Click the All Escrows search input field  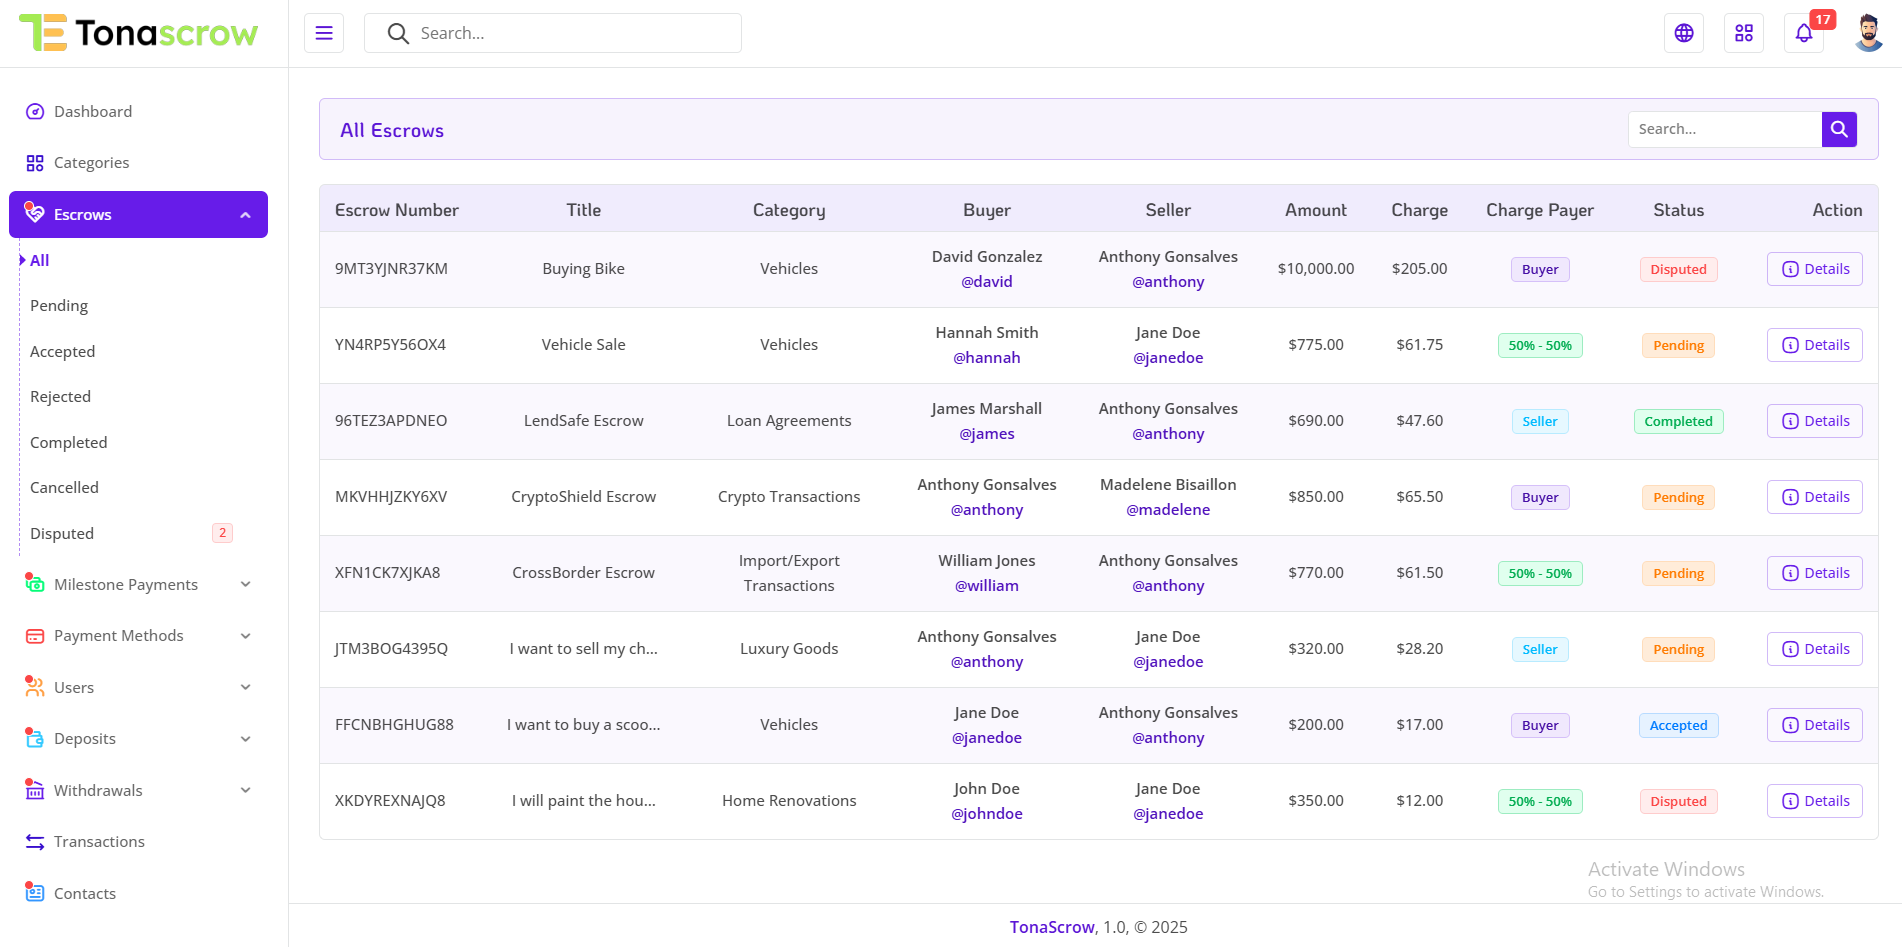(1724, 129)
